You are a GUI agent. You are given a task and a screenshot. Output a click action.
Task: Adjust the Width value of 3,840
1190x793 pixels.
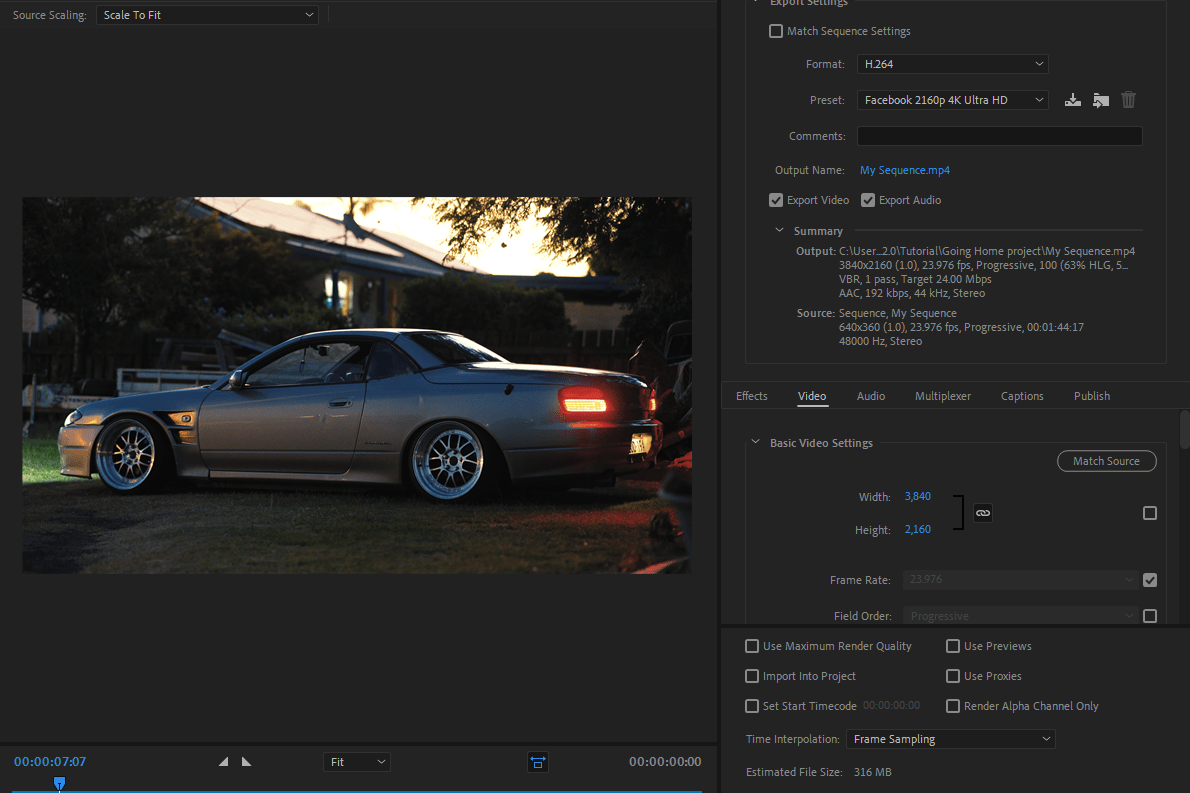coord(918,496)
